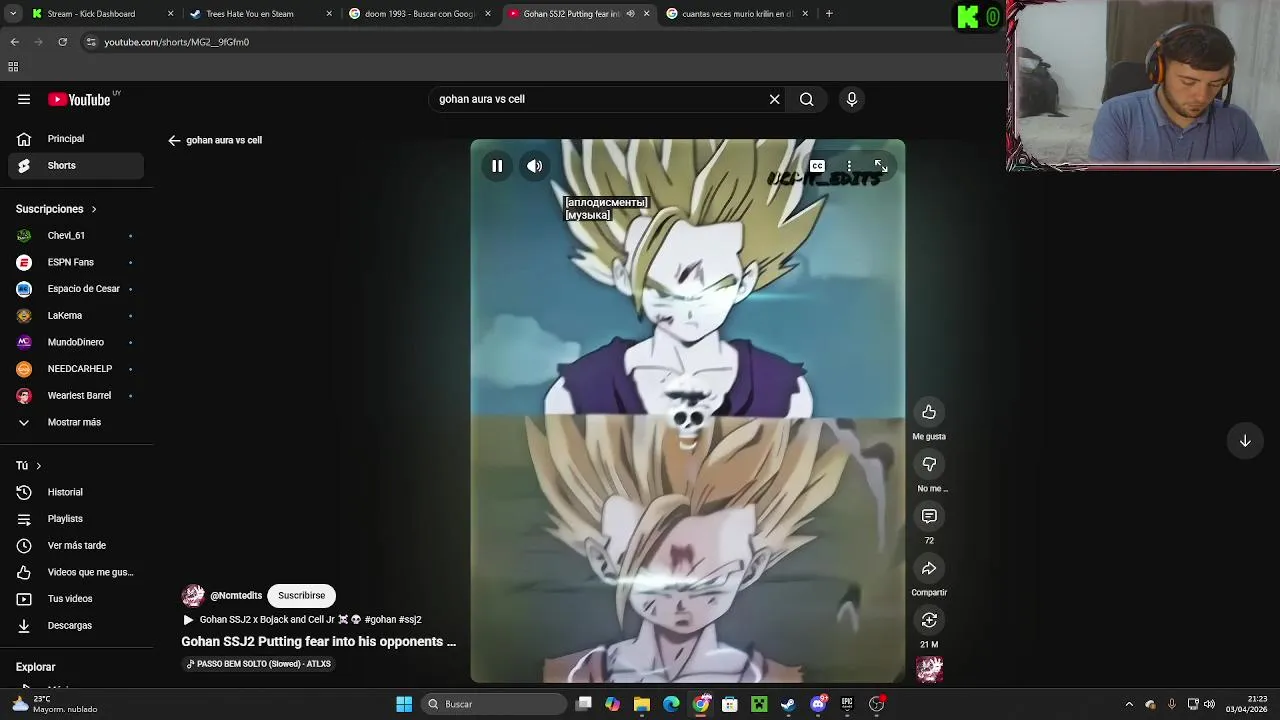Open the MundoDinero channel
Screen dimensions: 1280x720
coord(76,342)
